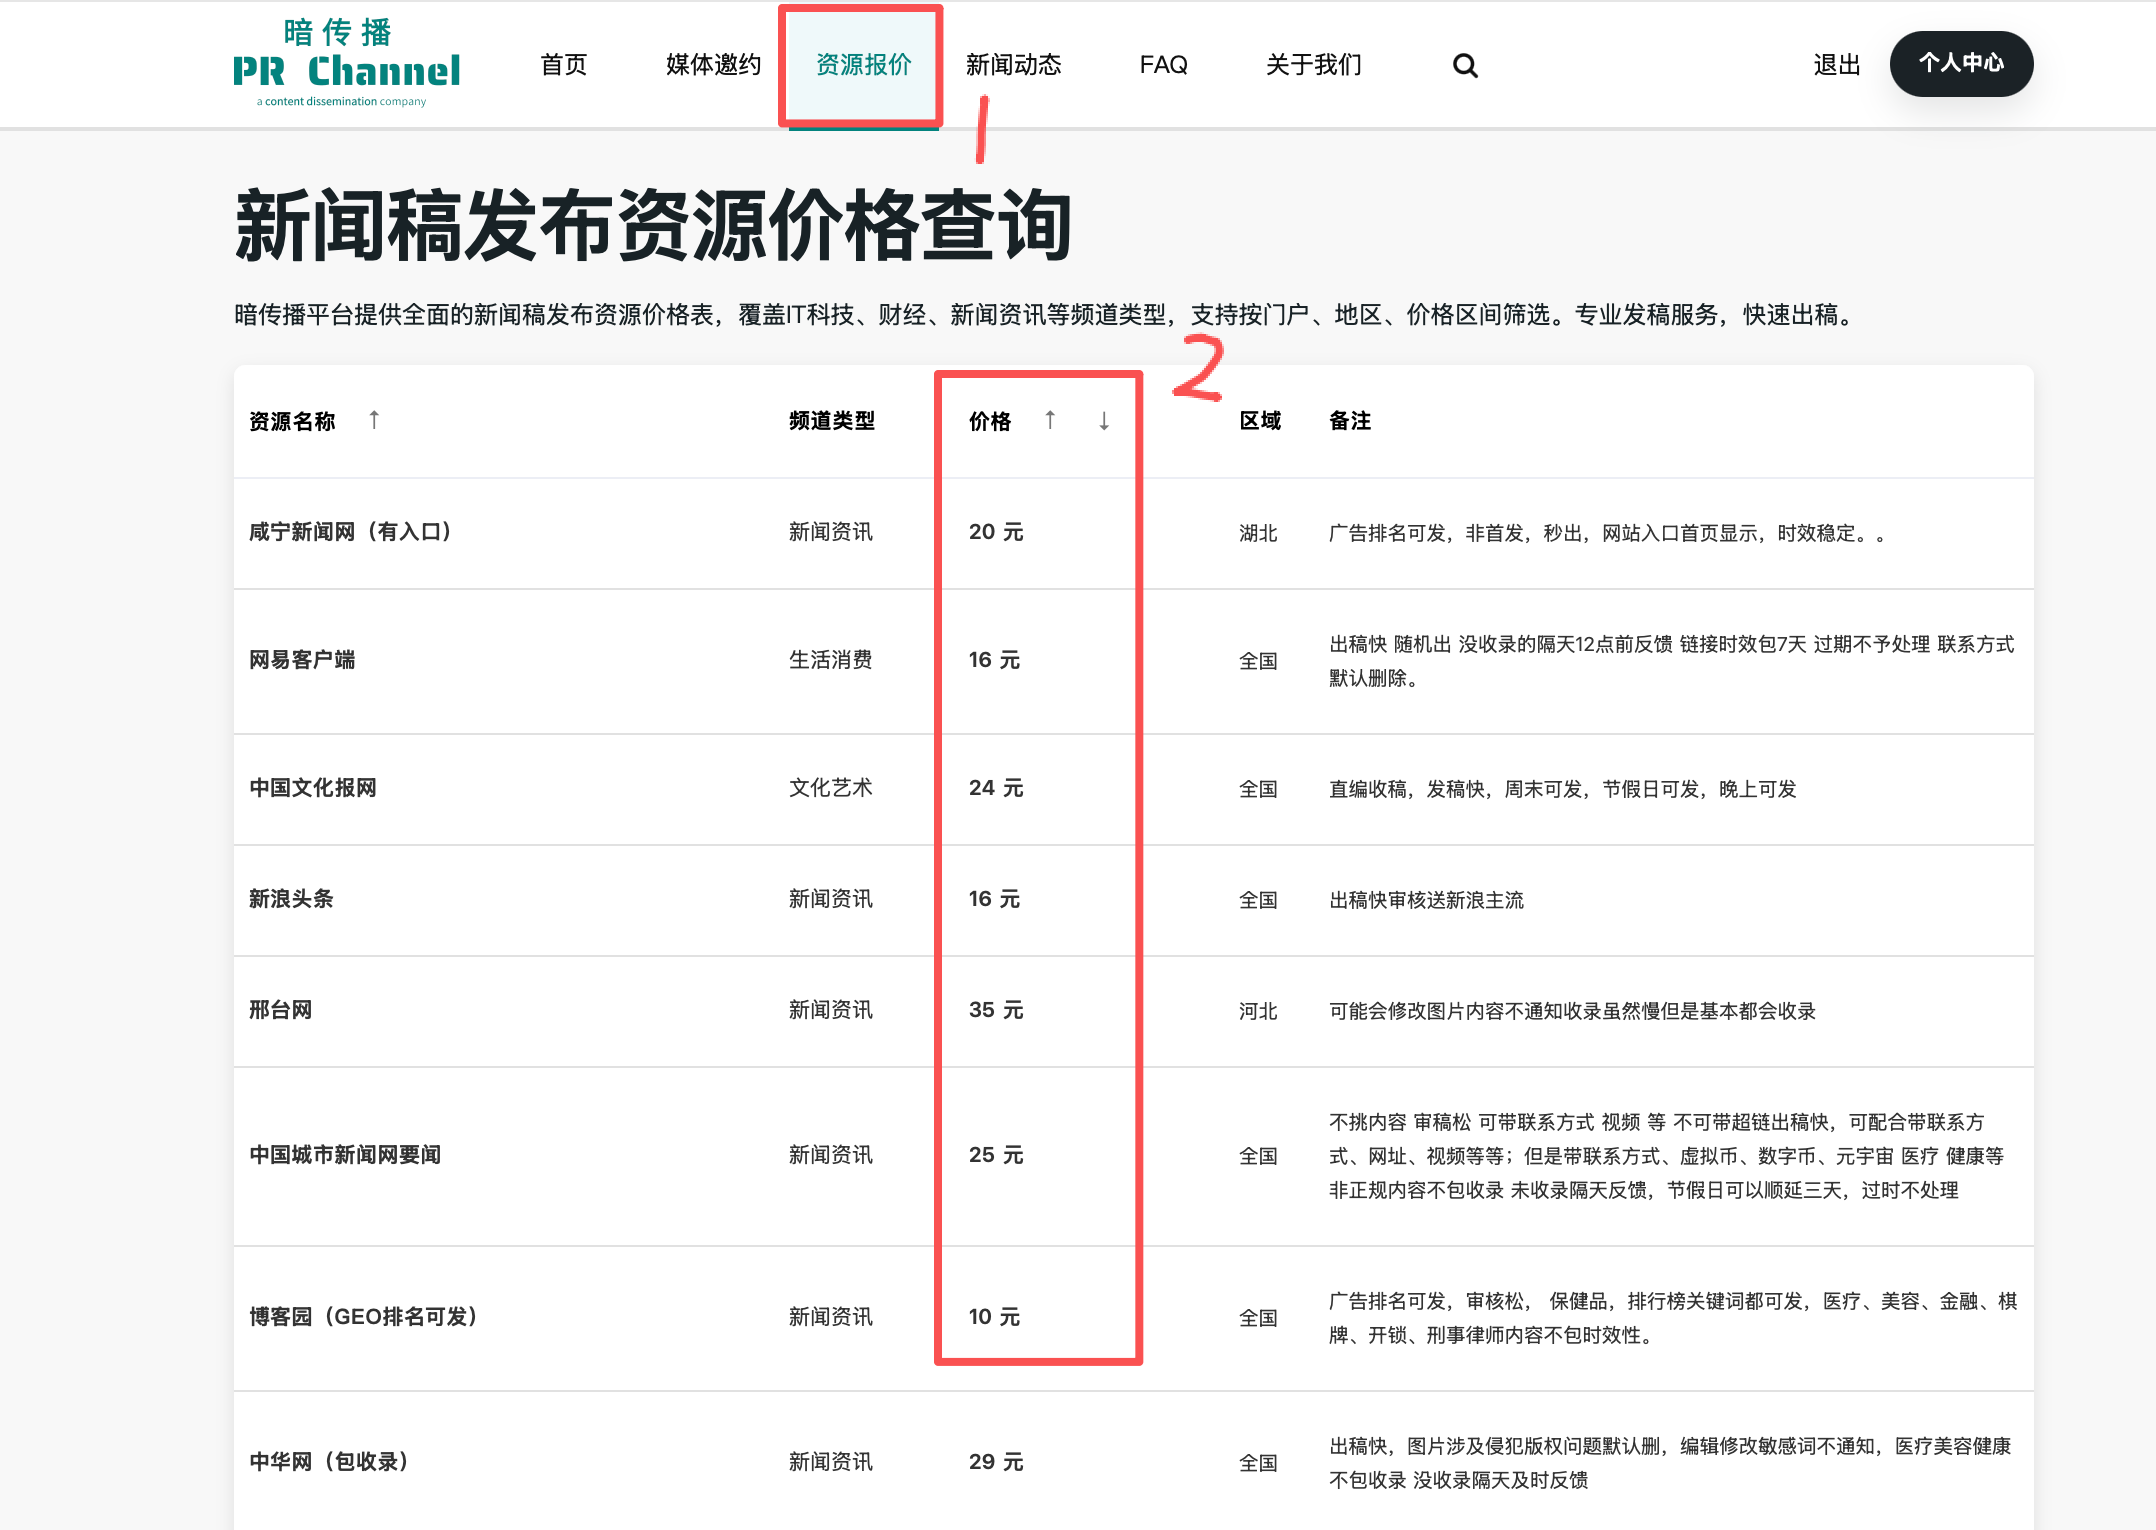The height and width of the screenshot is (1530, 2156).
Task: Click 网易客户端 region 全国
Action: coord(1258,661)
